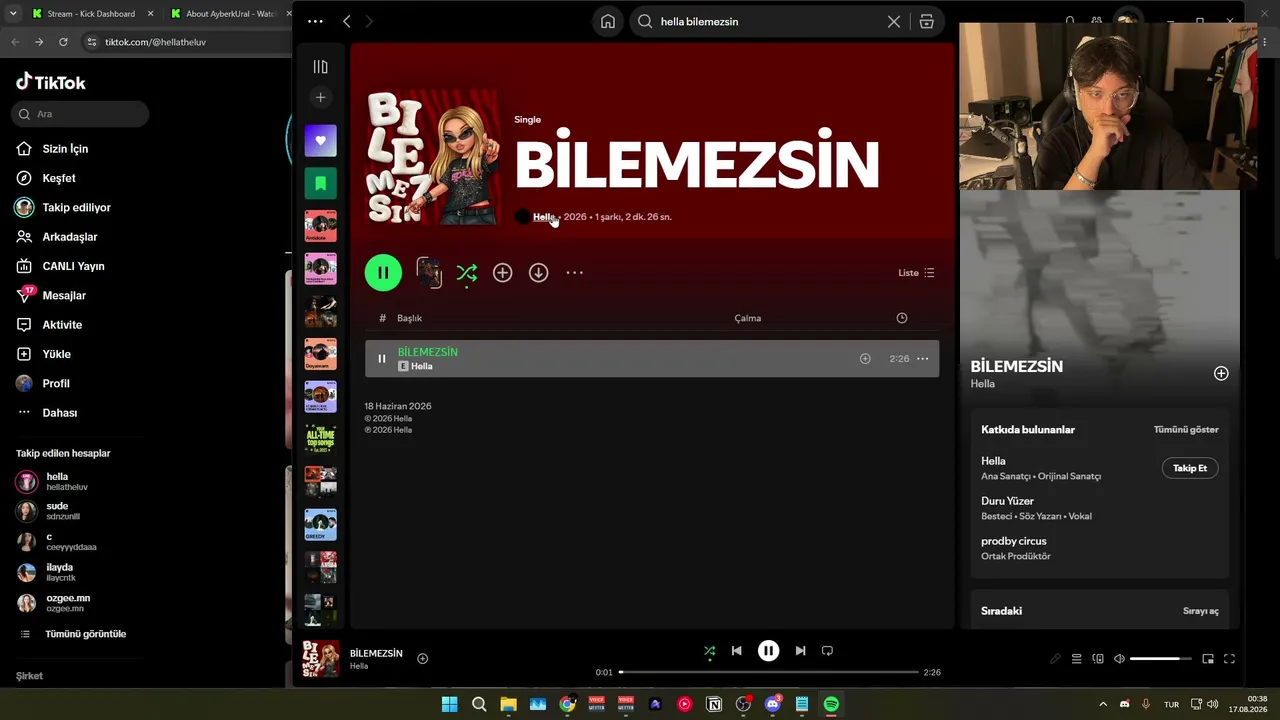Switch Spotify to full screen
1280x720 pixels.
point(1229,659)
